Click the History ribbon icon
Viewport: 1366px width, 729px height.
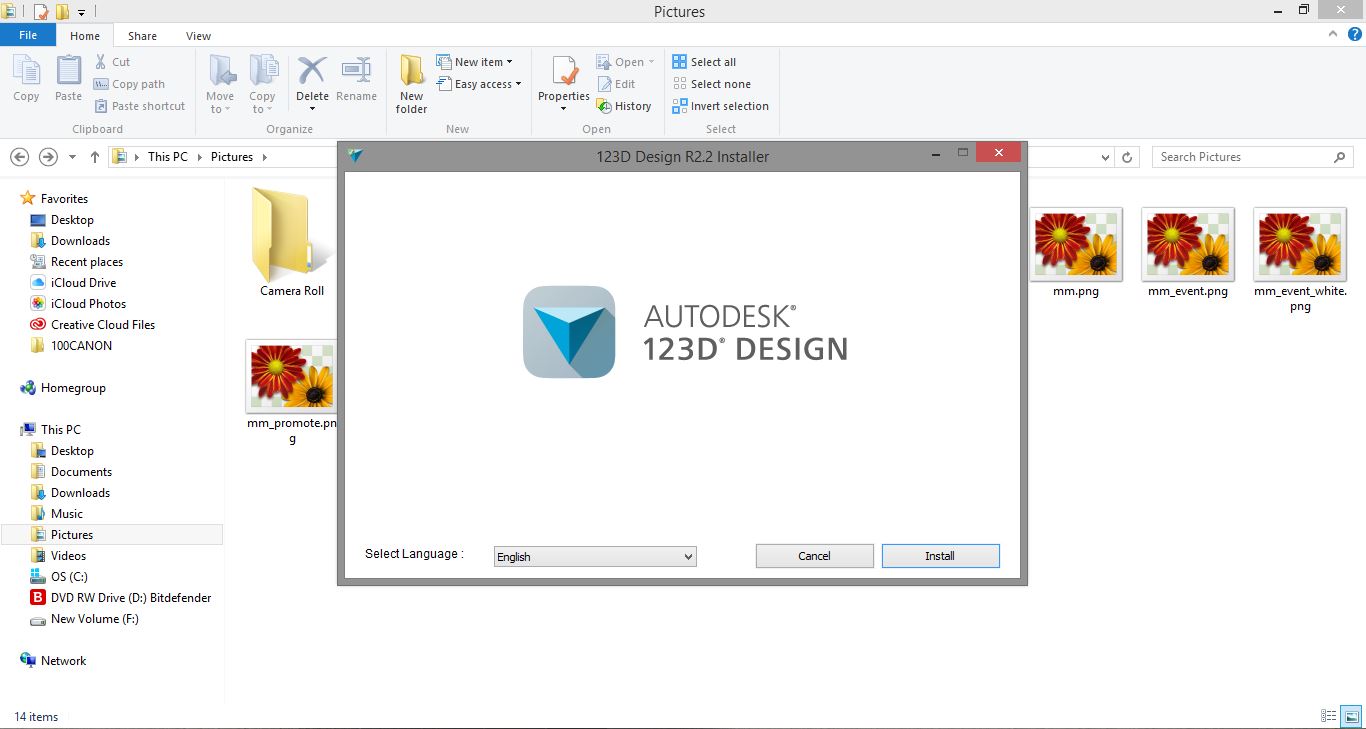pos(624,106)
